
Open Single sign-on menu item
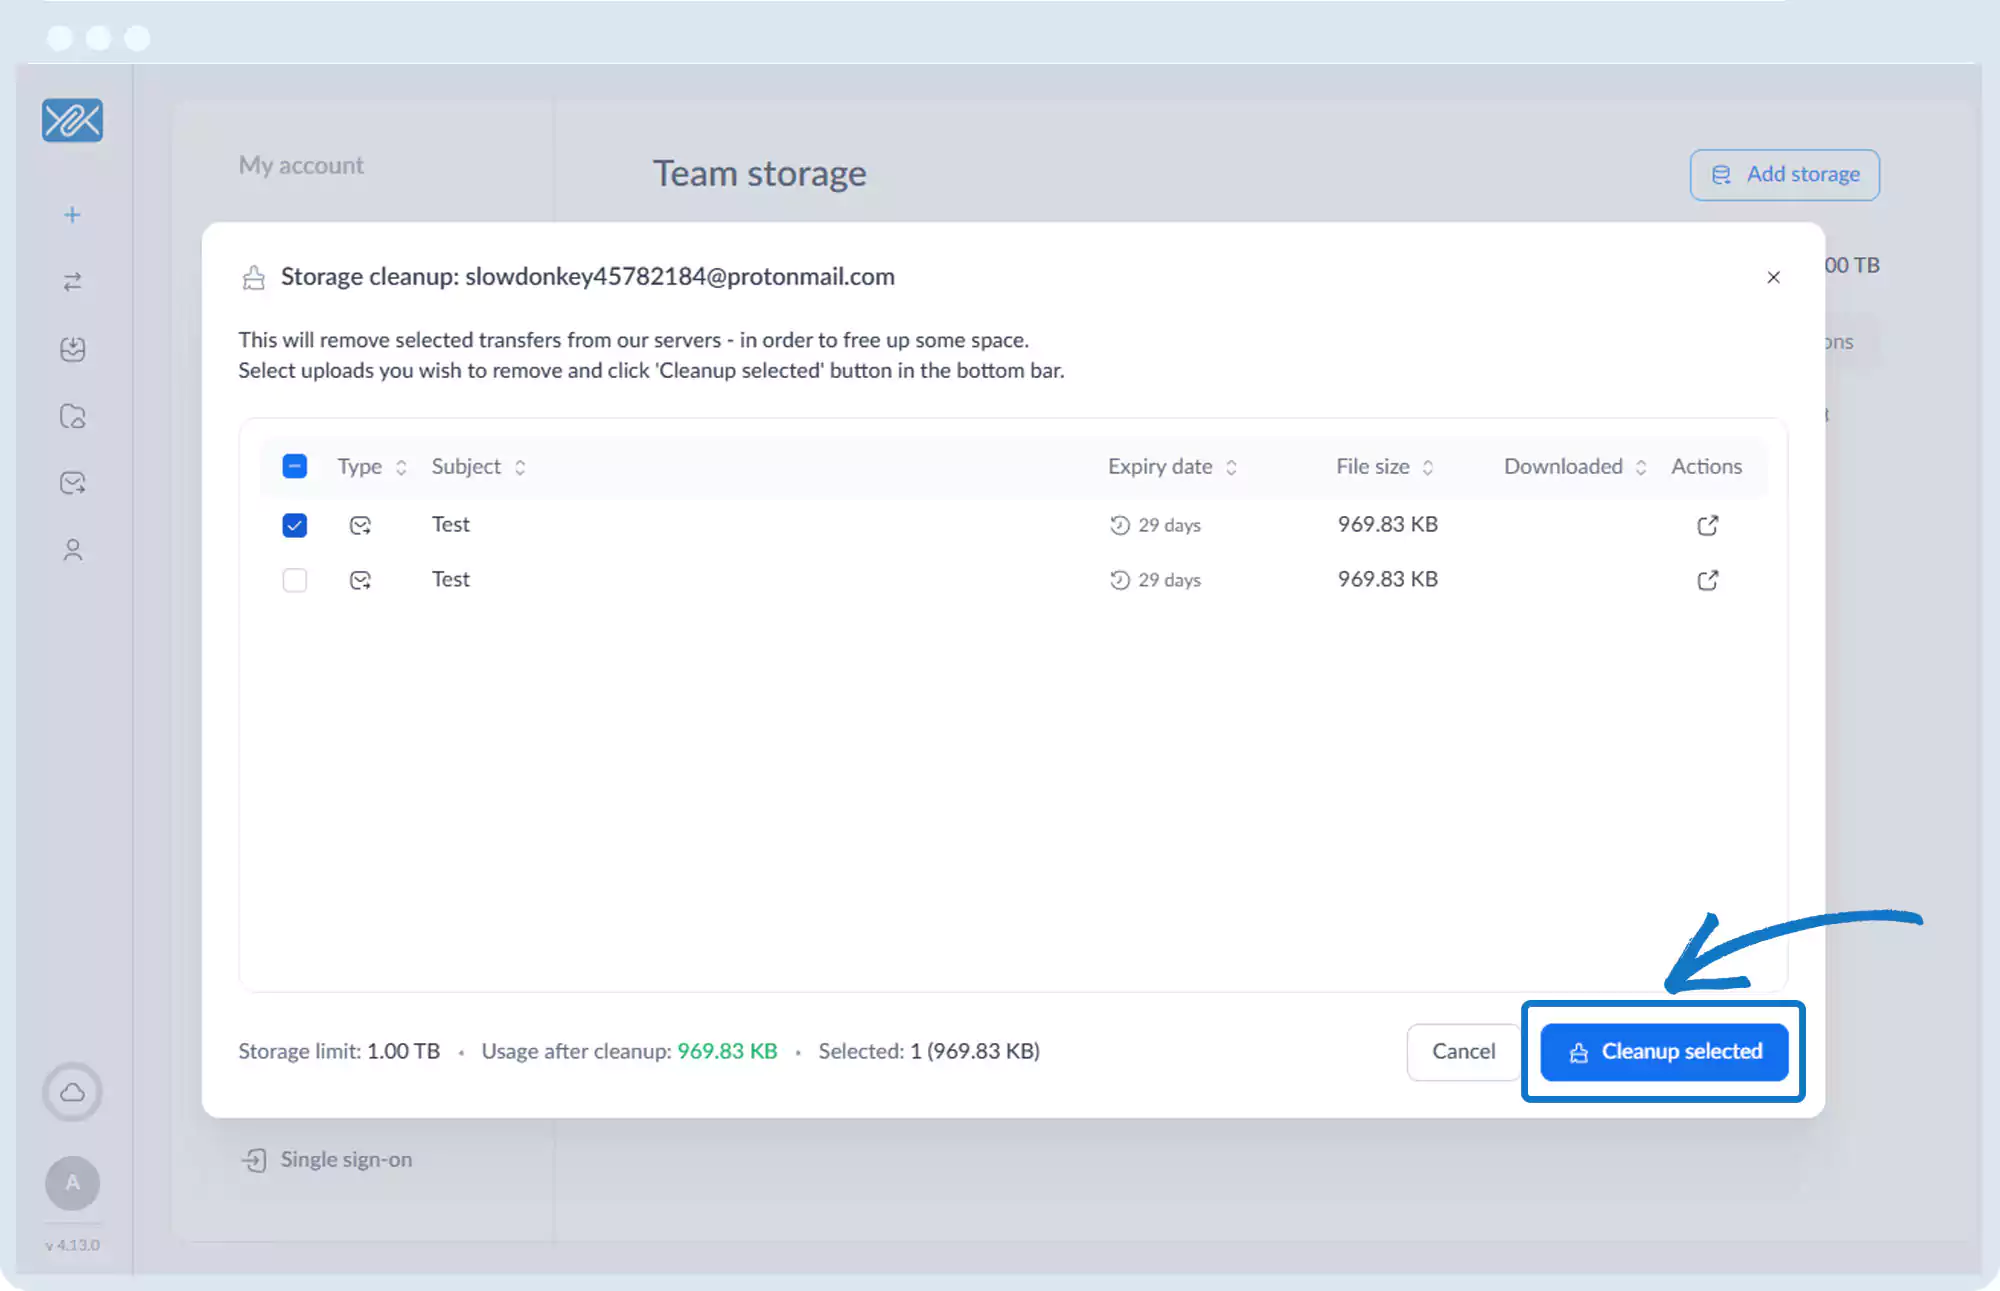click(345, 1159)
